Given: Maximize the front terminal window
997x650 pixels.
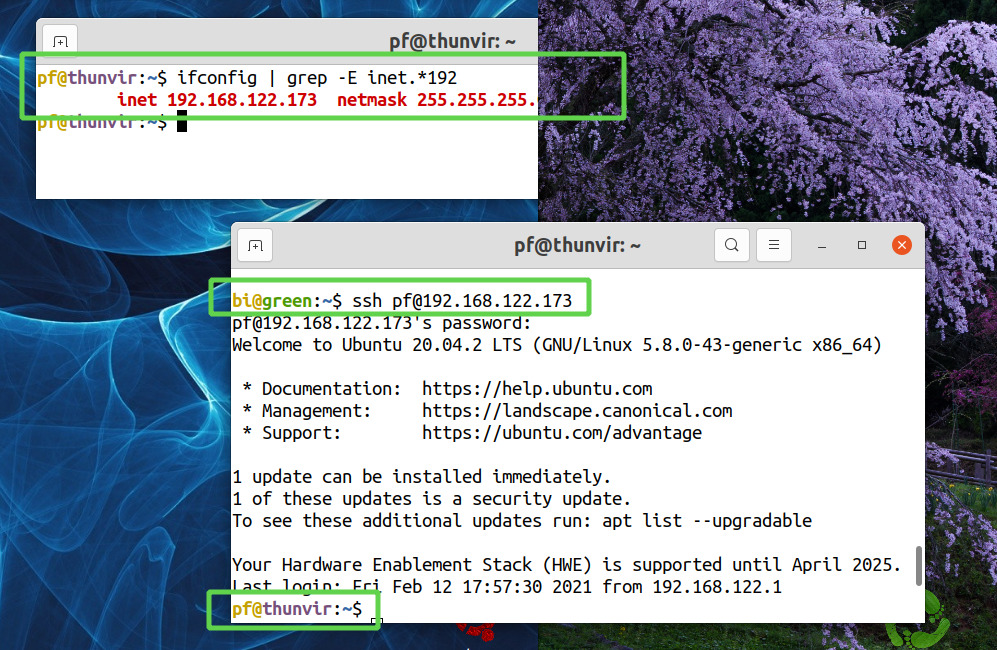Looking at the screenshot, I should click(x=862, y=245).
